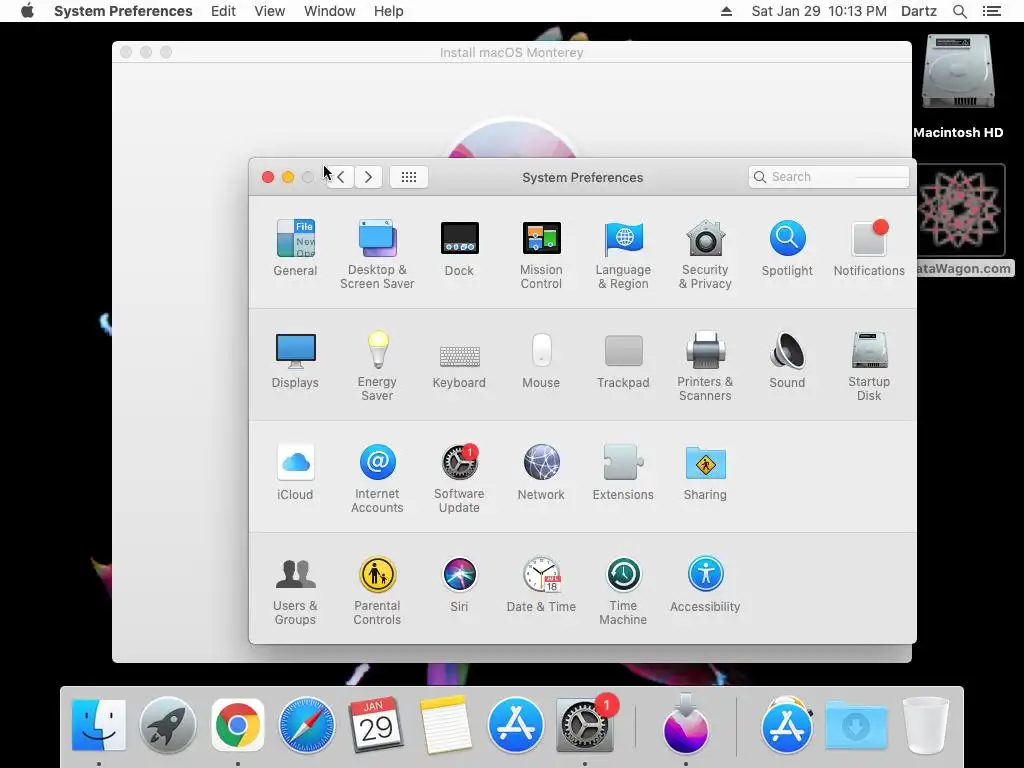The width and height of the screenshot is (1024, 768).
Task: Open the first App Store icon in Dock
Action: click(515, 725)
